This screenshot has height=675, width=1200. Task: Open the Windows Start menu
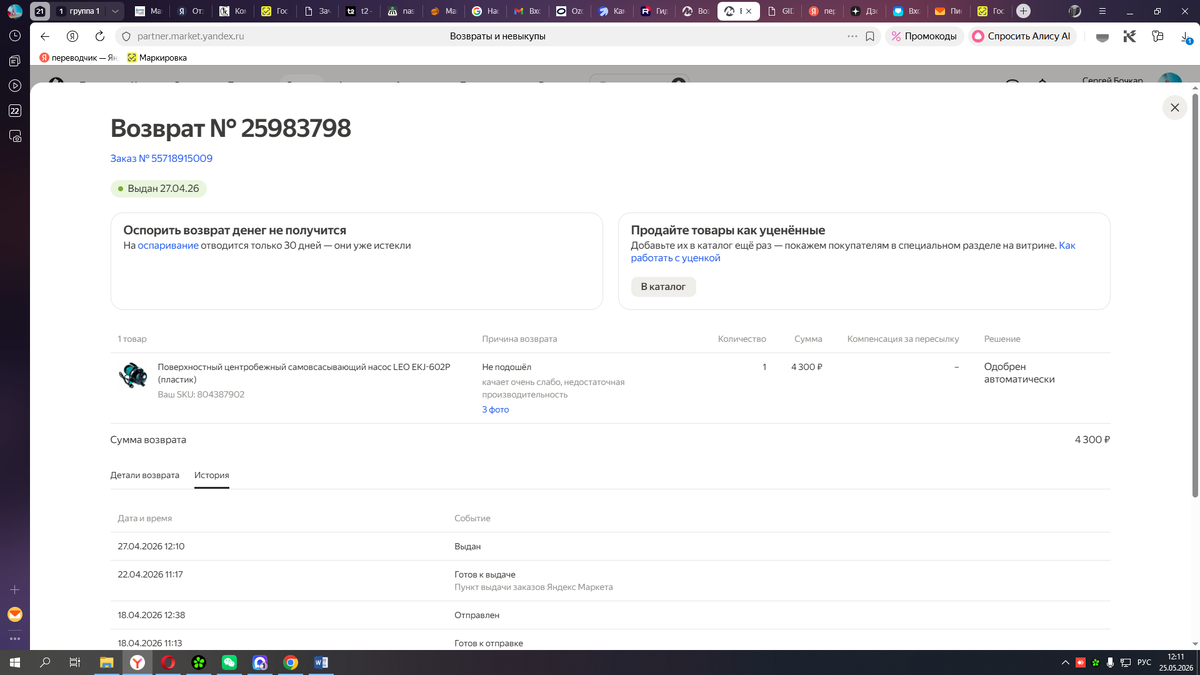(15, 662)
